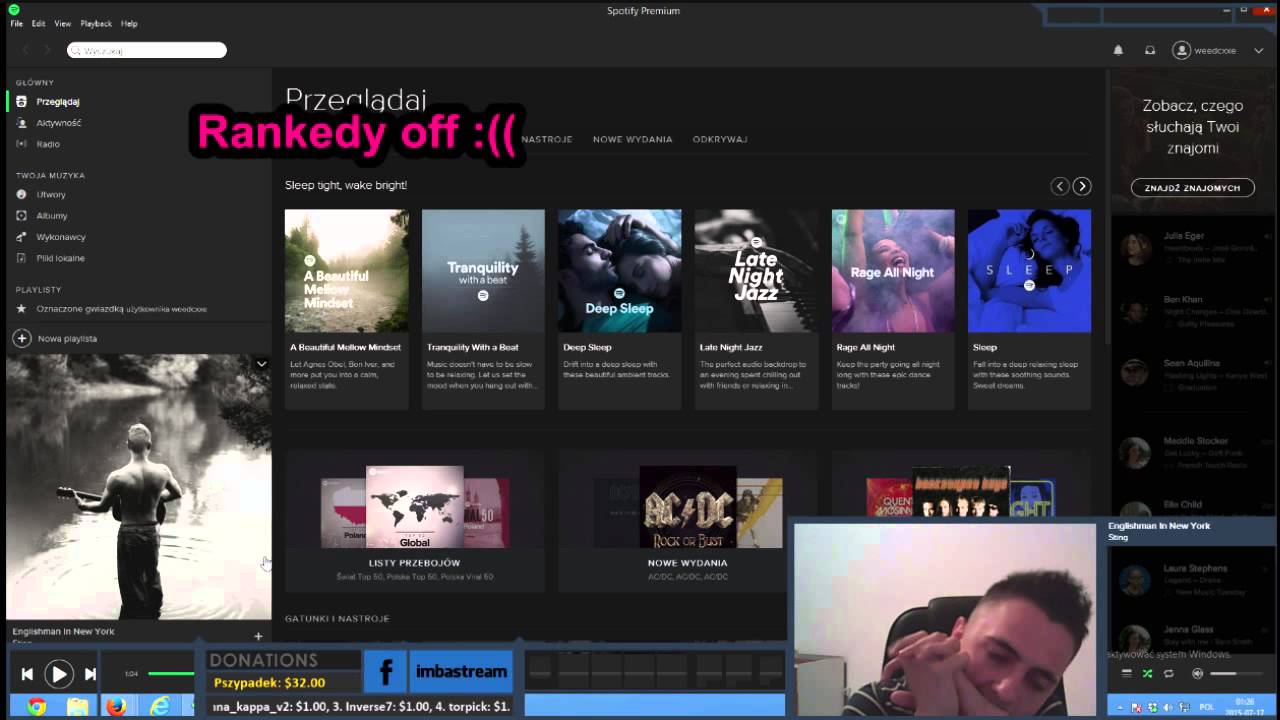The height and width of the screenshot is (720, 1280).
Task: Open the Edit menu
Action: pyautogui.click(x=38, y=23)
